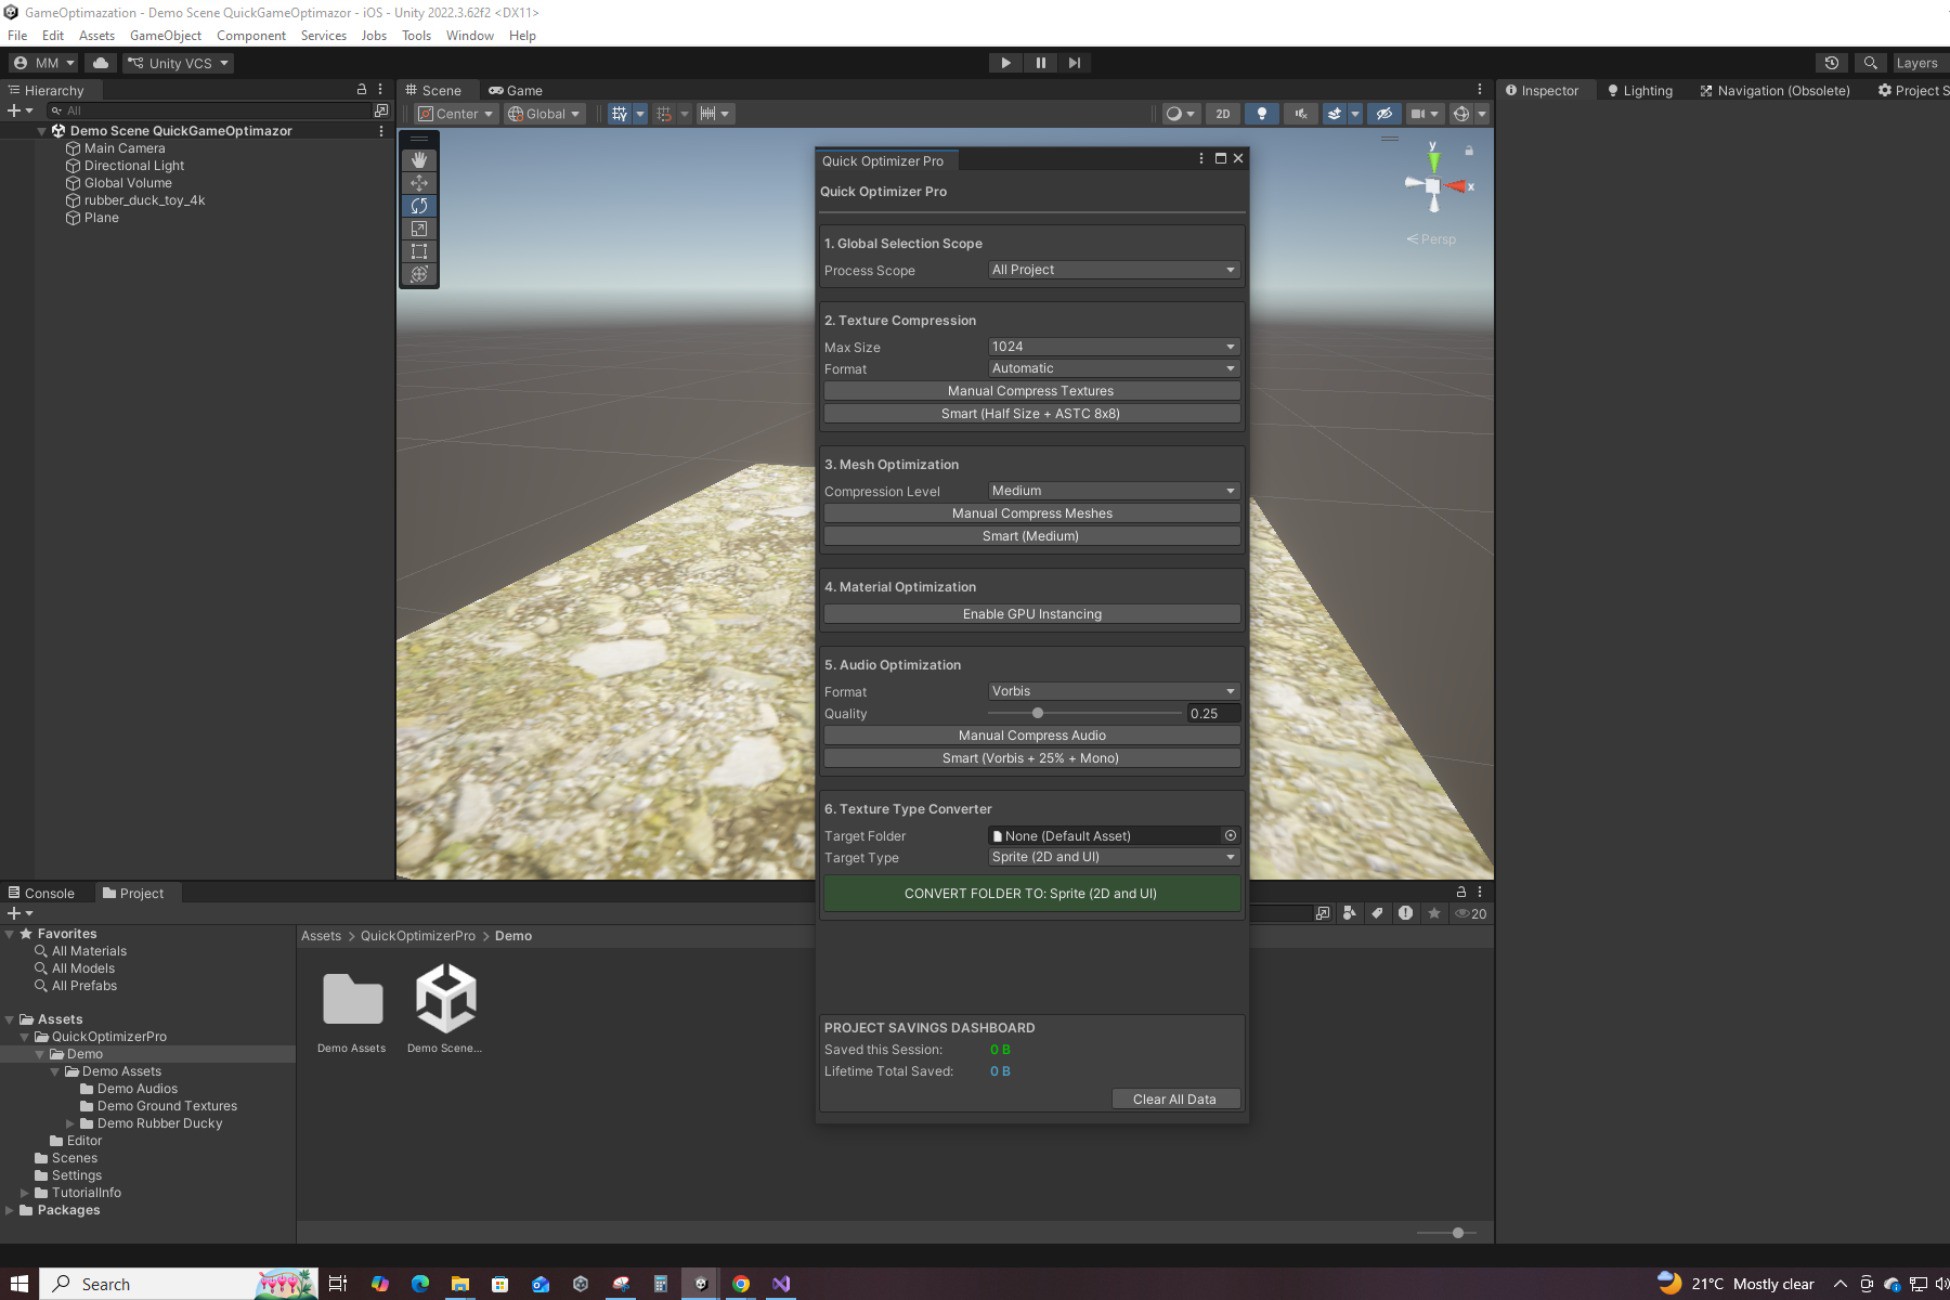Screen dimensions: 1950x1300
Task: Toggle Project panel lock
Action: pos(1461,891)
